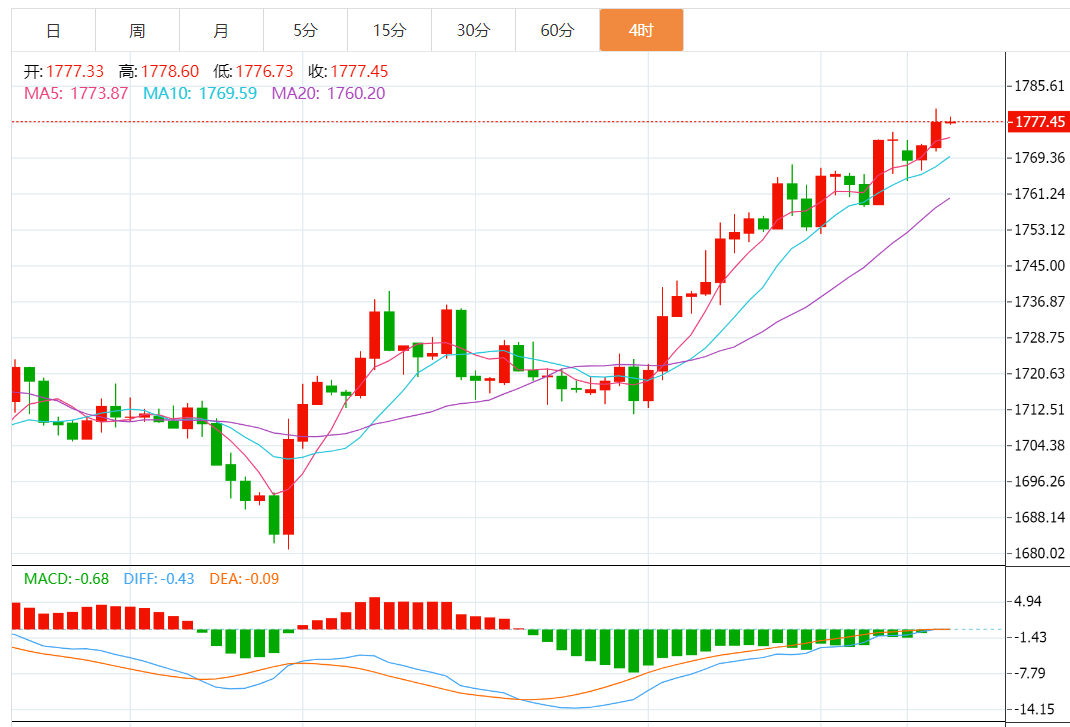The width and height of the screenshot is (1070, 727).
Task: Click the opening price 1777.33
Action: click(75, 71)
